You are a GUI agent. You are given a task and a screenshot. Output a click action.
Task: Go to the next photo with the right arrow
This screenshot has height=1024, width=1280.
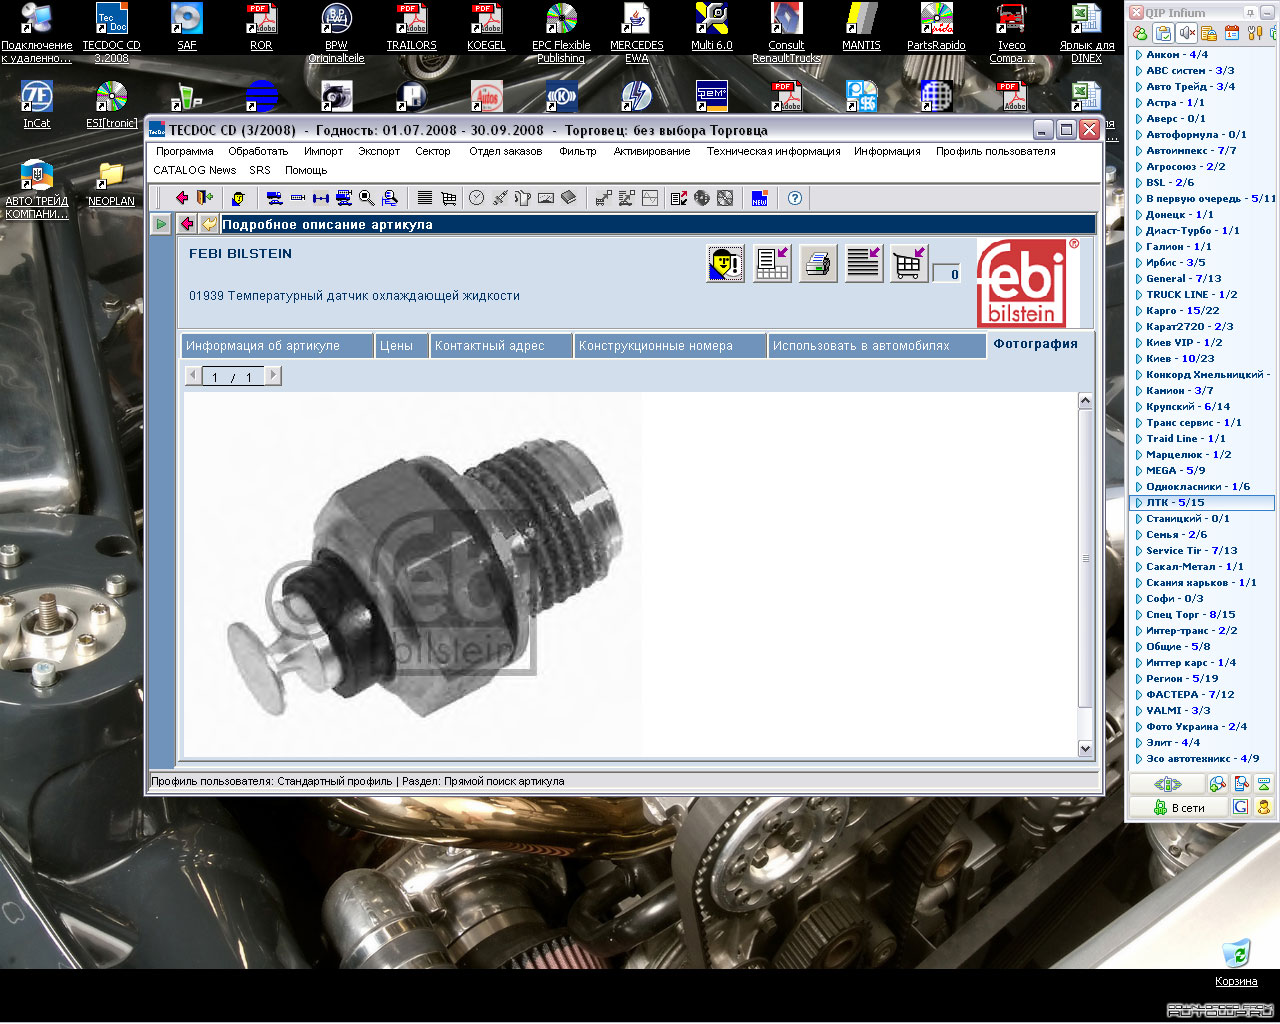pos(273,375)
